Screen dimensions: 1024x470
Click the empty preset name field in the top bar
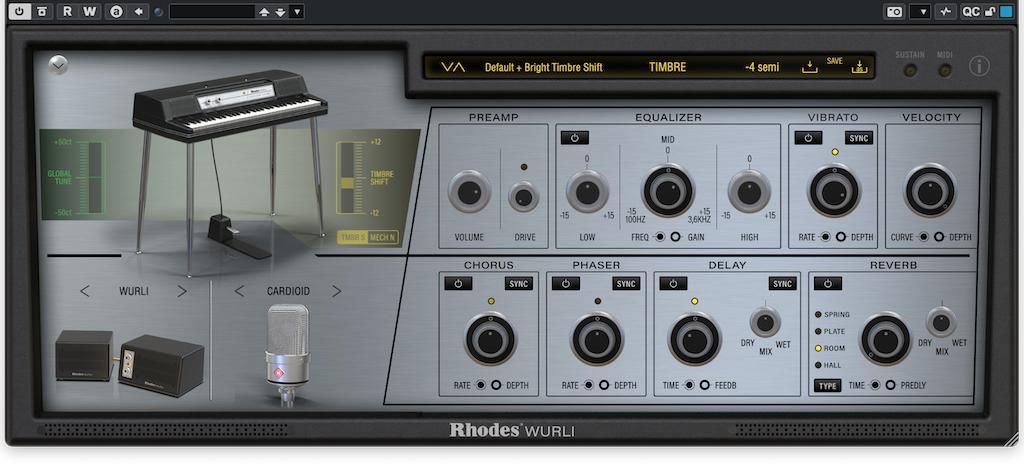click(212, 11)
